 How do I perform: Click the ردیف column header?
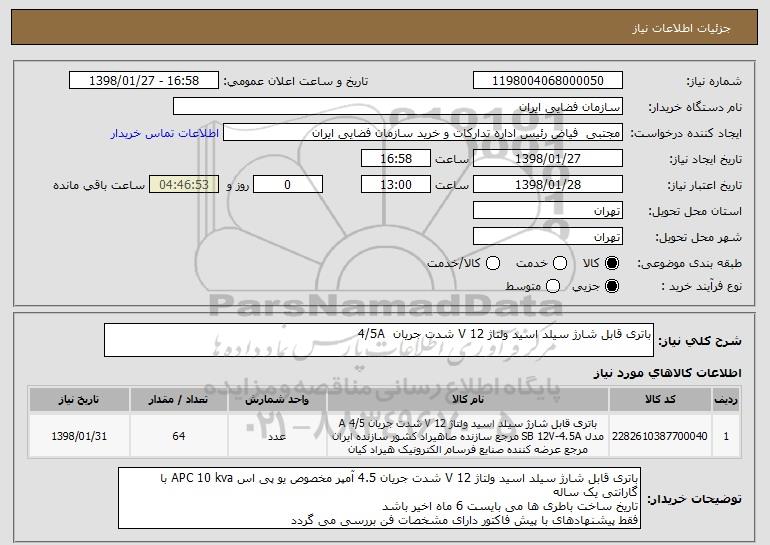pos(726,400)
